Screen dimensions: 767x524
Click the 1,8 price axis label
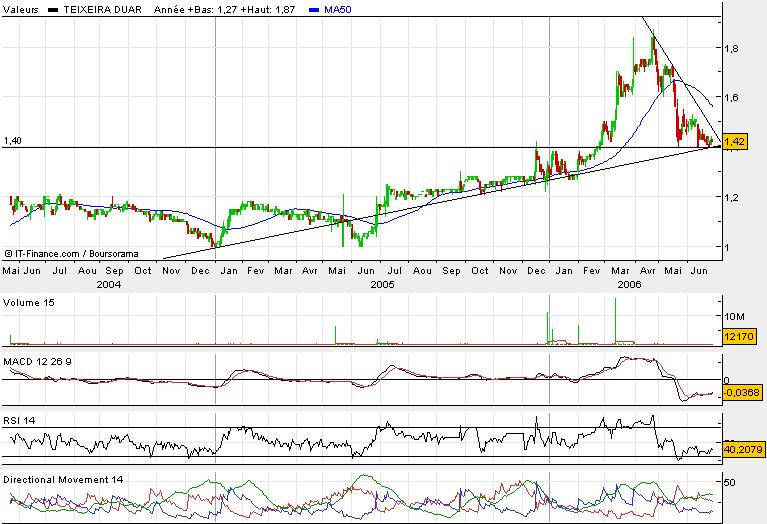pyautogui.click(x=731, y=48)
